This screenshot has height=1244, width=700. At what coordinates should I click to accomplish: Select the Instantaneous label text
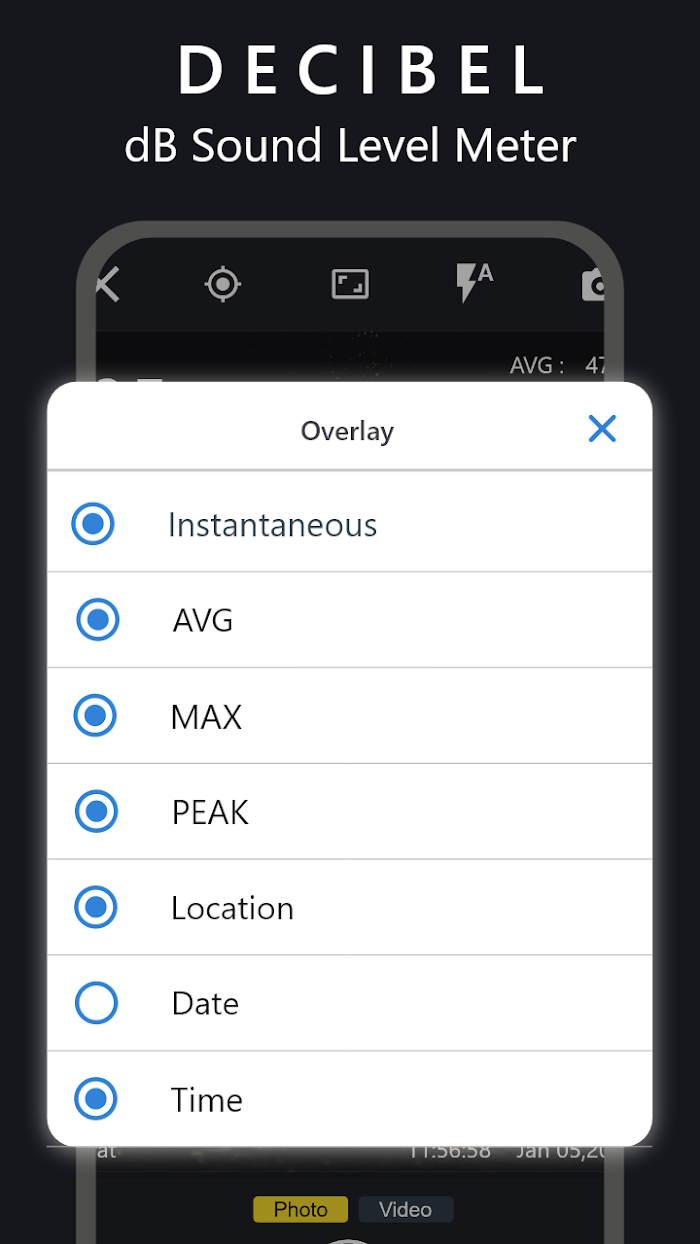tap(272, 525)
